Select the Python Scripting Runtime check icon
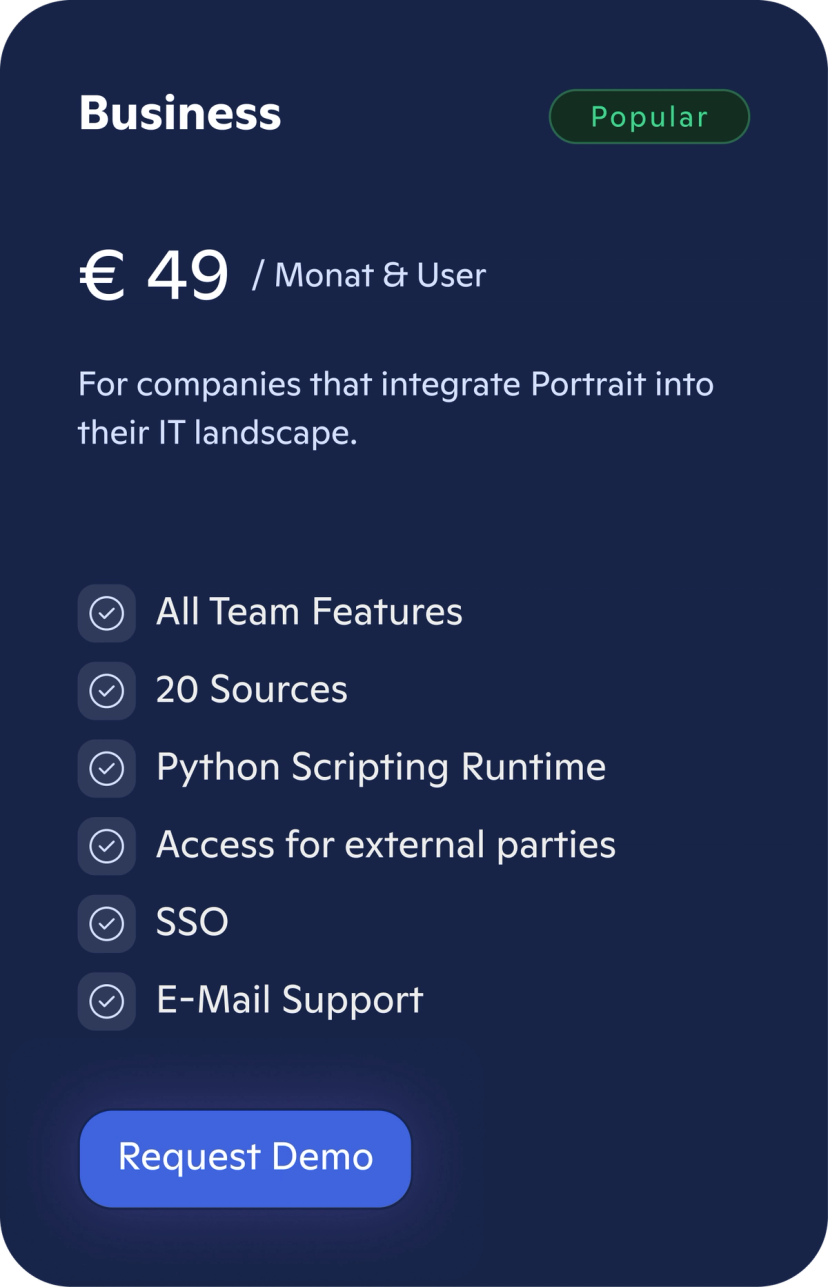Image resolution: width=828 pixels, height=1287 pixels. 107,768
